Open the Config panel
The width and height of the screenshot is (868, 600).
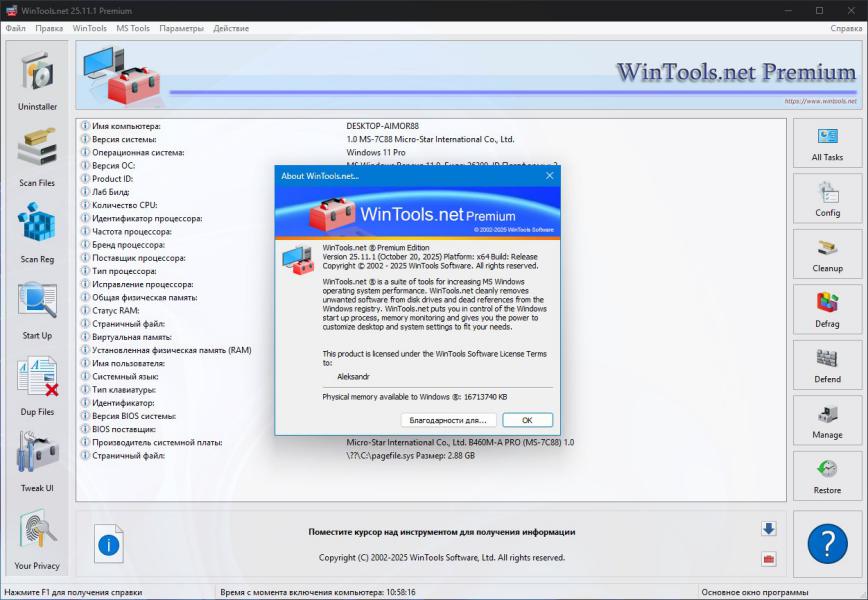point(827,199)
